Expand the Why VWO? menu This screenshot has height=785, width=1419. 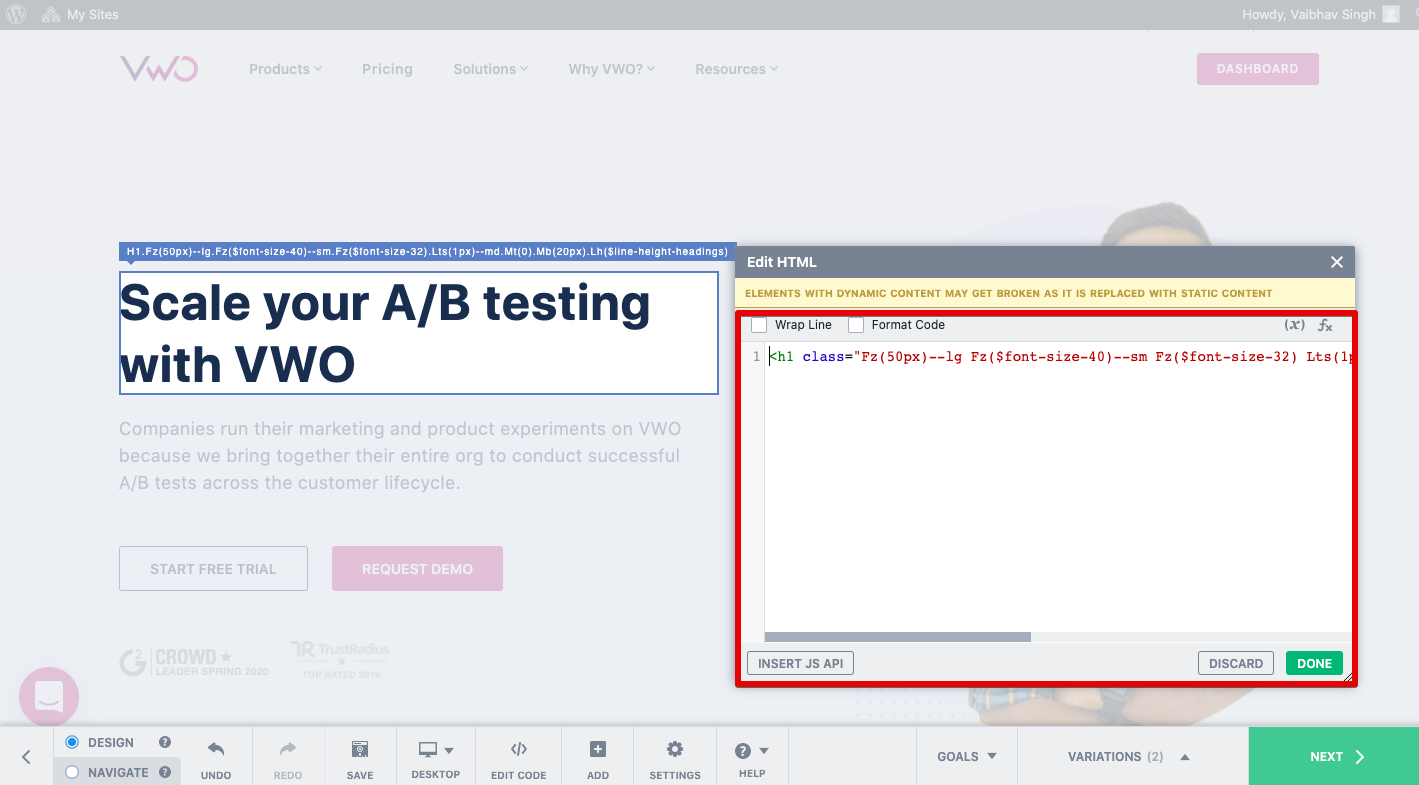[611, 69]
